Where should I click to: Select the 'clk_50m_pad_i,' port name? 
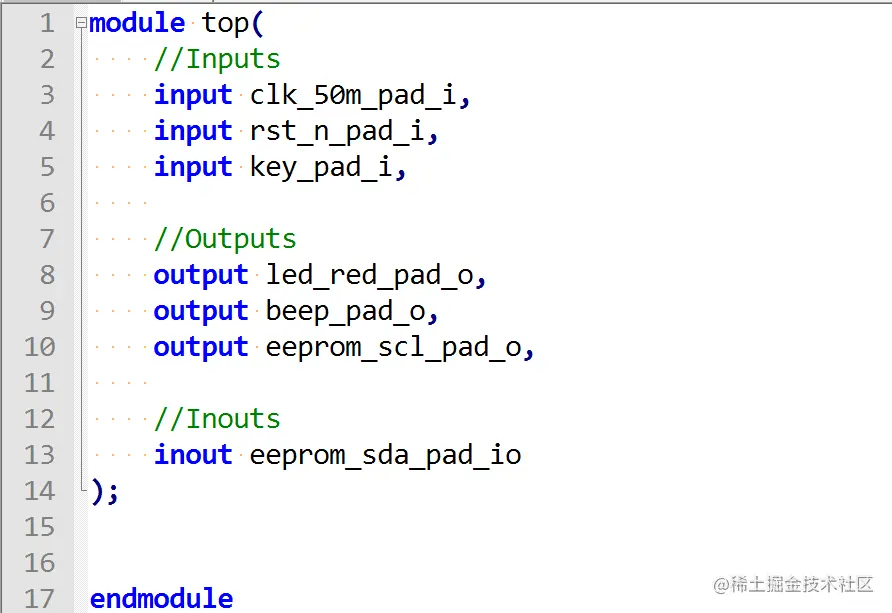(360, 96)
